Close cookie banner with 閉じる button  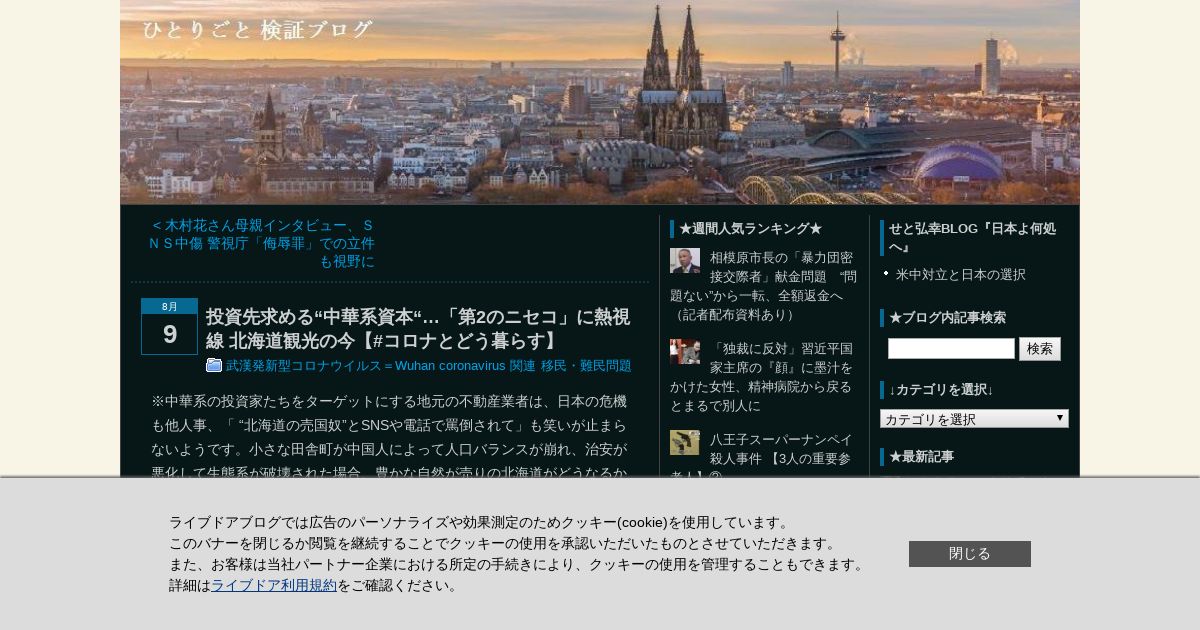[x=970, y=554]
